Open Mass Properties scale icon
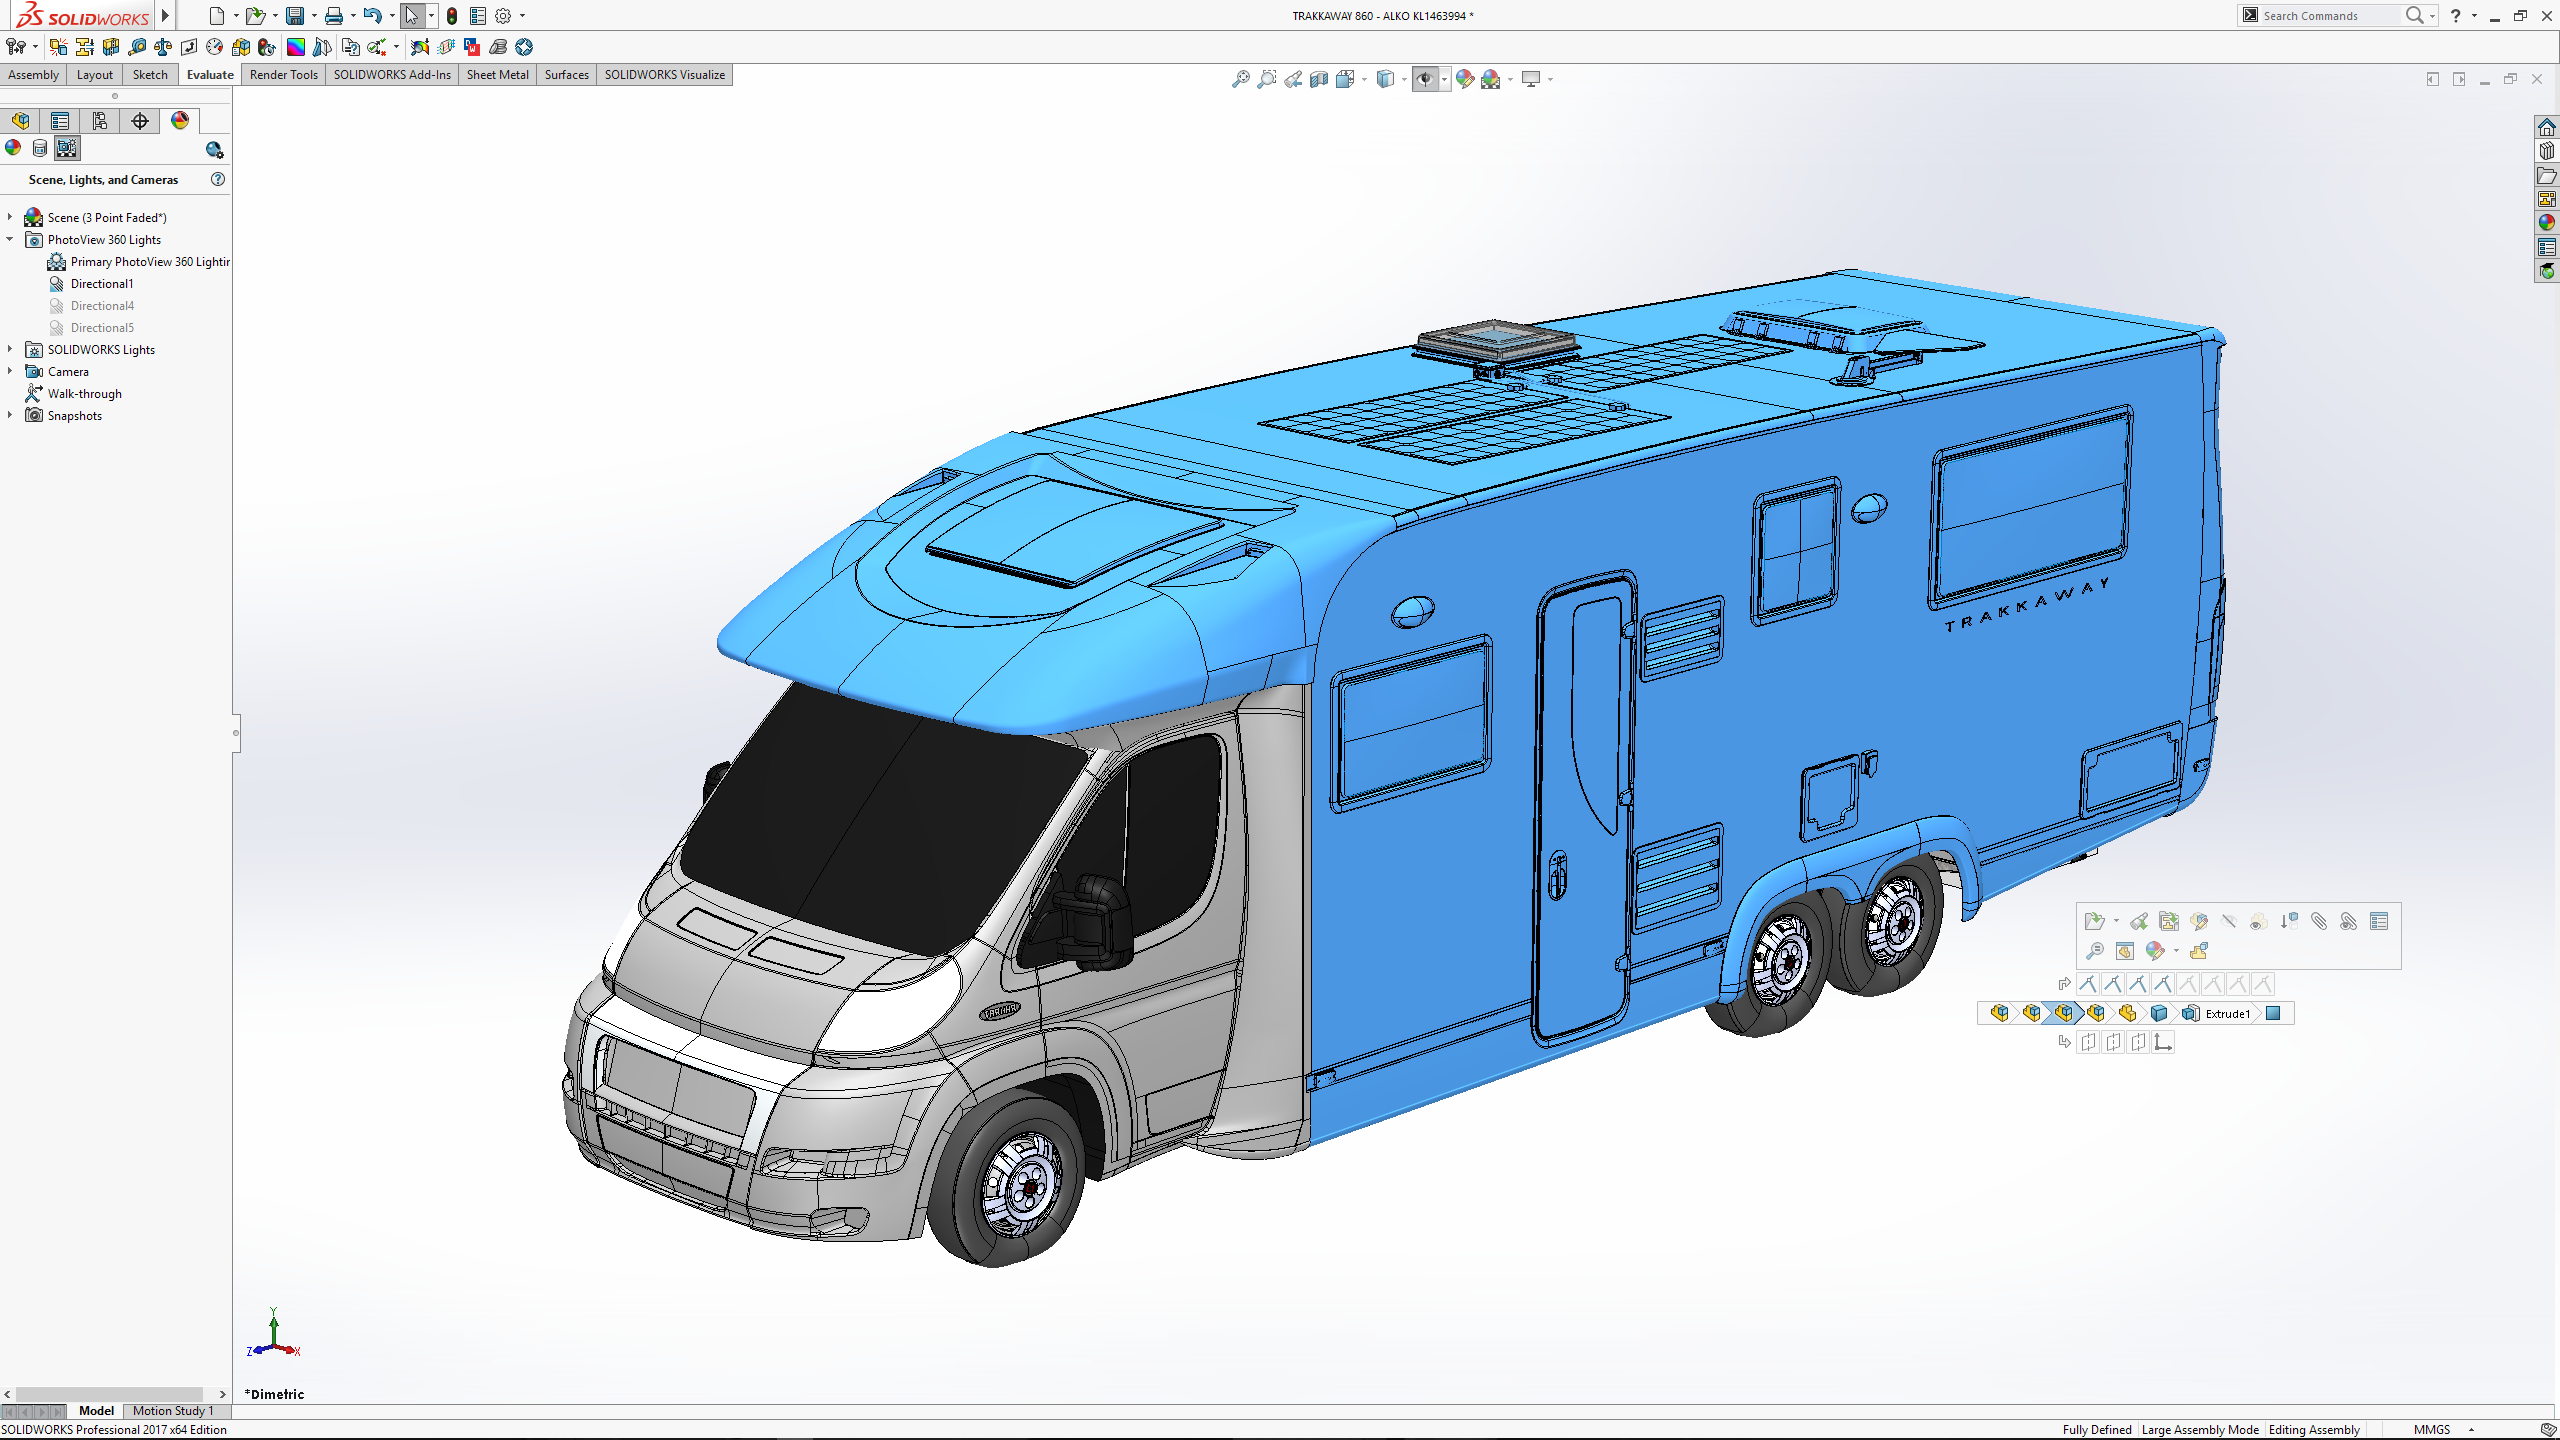This screenshot has width=2560, height=1440. click(163, 47)
